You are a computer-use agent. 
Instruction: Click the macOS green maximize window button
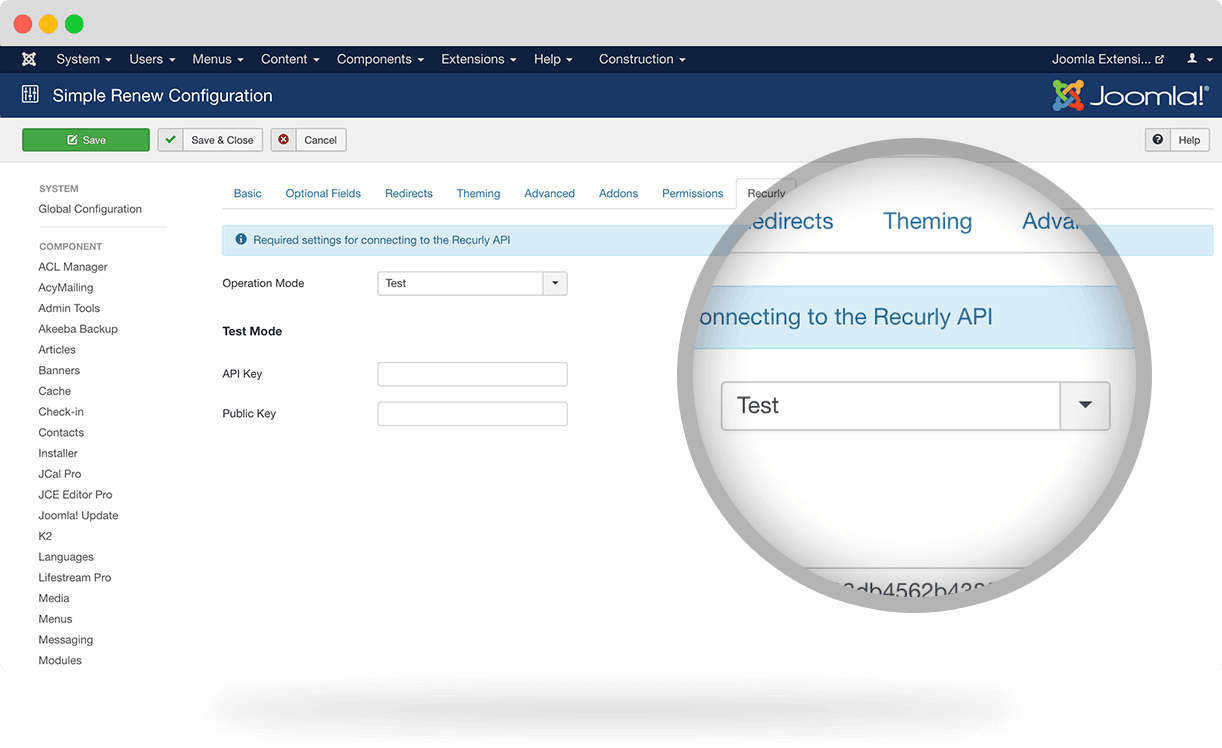click(74, 24)
